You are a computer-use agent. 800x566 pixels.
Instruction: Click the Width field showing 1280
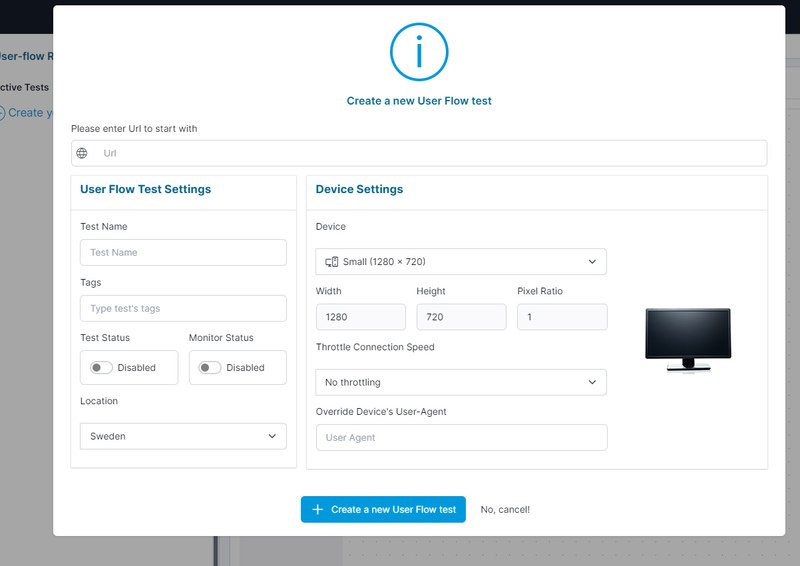coord(360,317)
